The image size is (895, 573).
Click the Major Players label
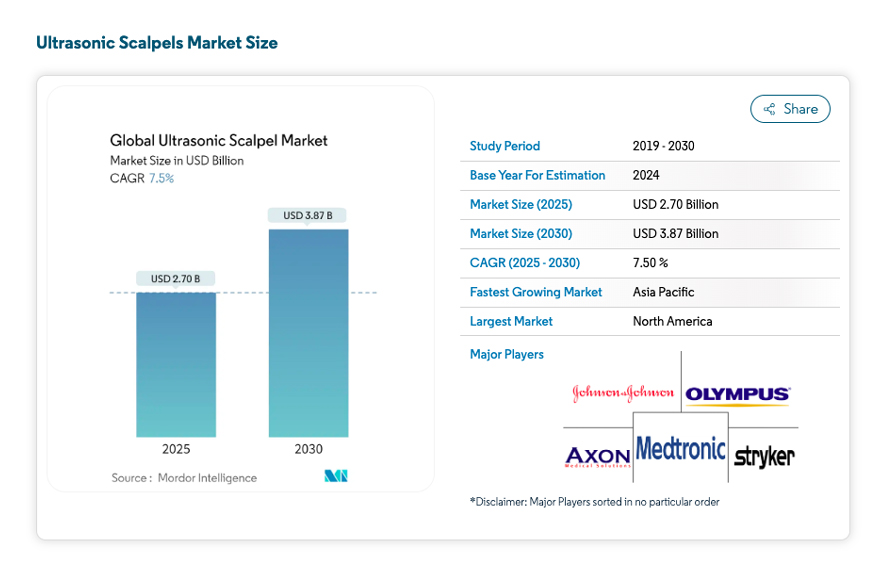click(x=506, y=354)
